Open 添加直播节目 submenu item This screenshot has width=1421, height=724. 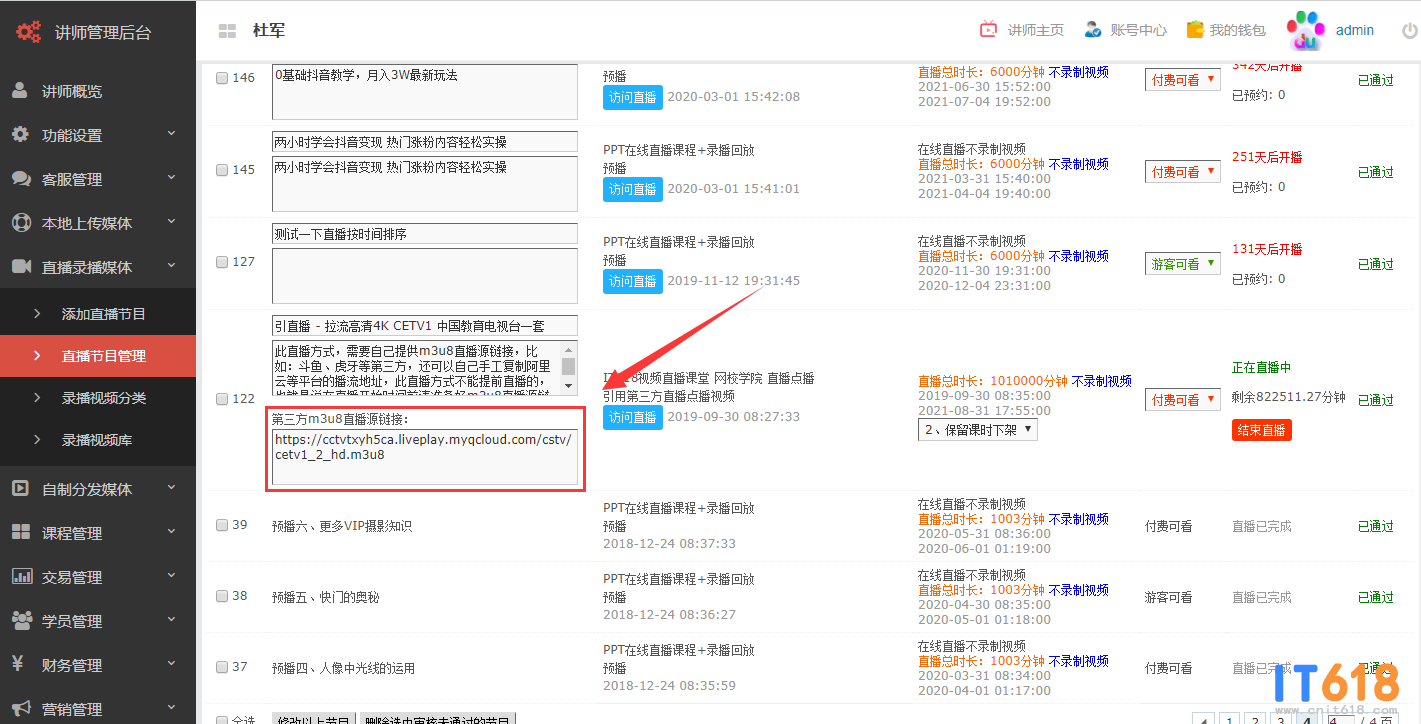(x=103, y=314)
